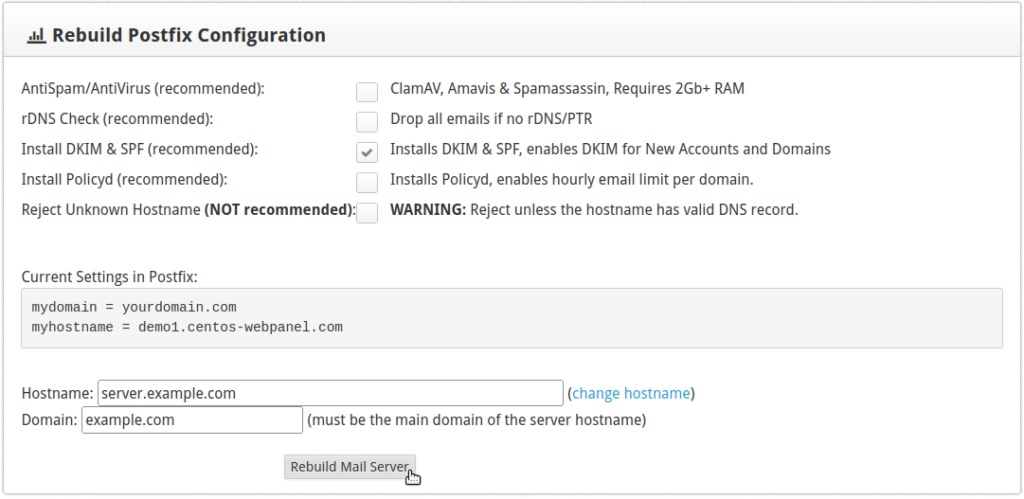Select the Install DKIM & SPF label text

click(x=140, y=149)
